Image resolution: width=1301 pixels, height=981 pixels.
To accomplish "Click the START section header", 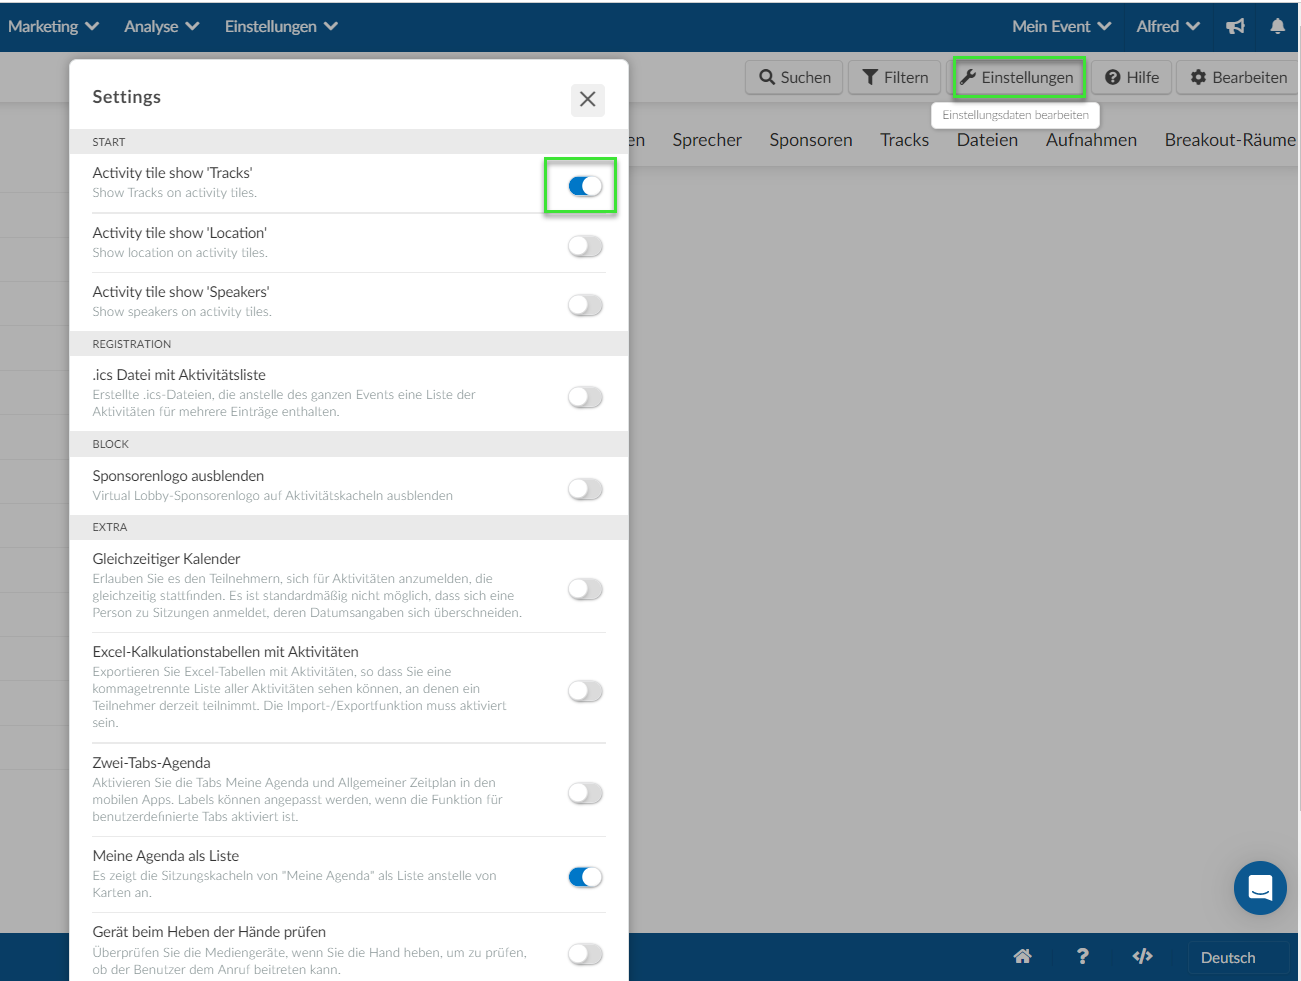I will (109, 142).
